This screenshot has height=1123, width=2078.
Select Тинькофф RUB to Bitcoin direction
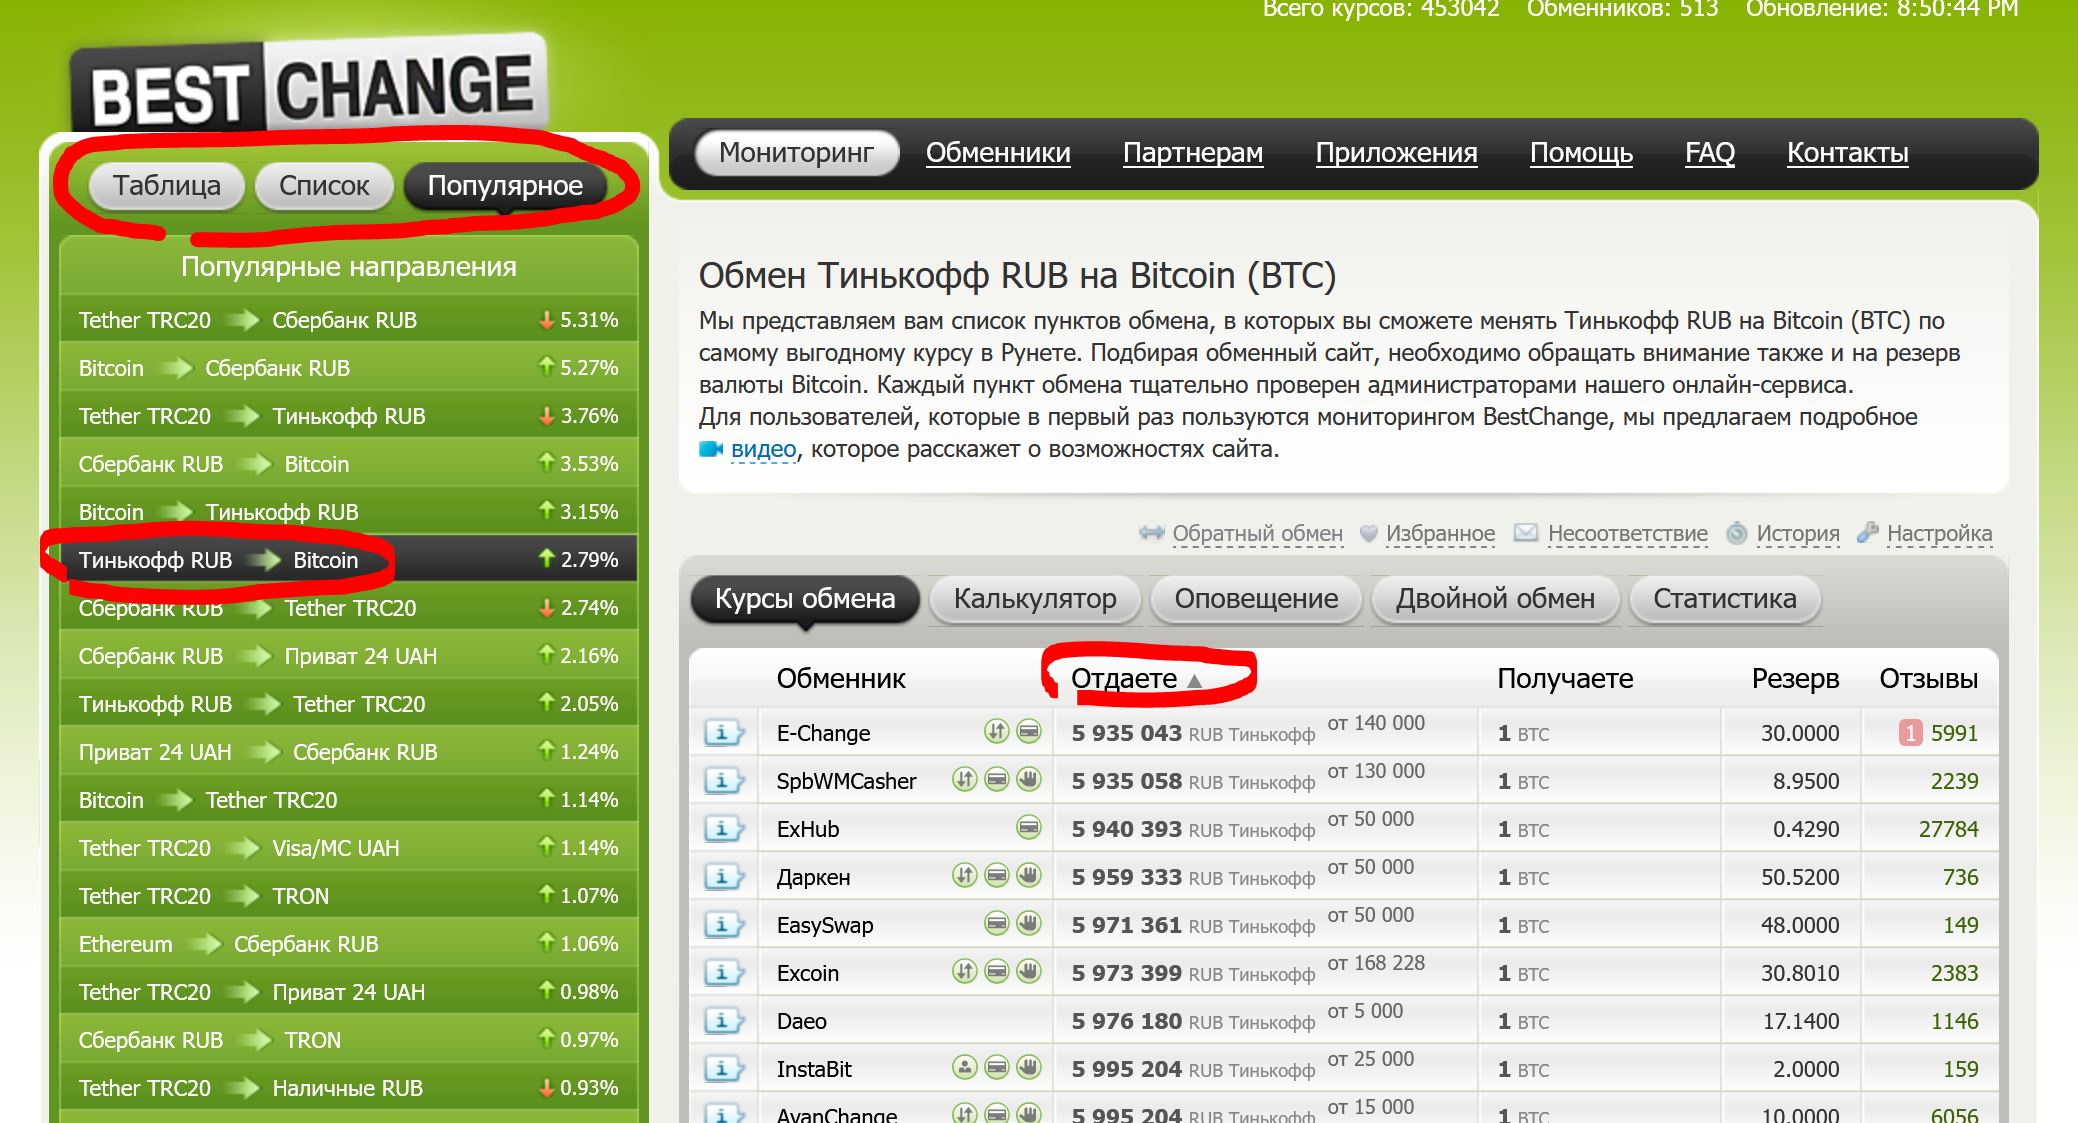349,560
